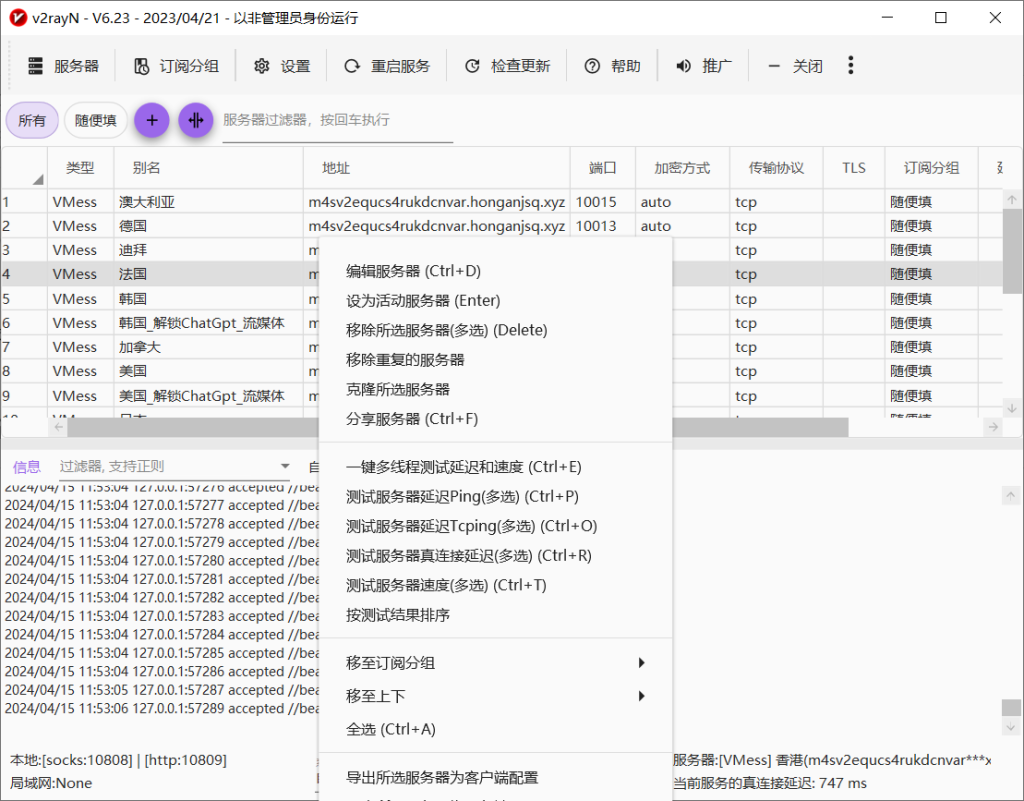Click the purple add-server plus icon
Screen dimensions: 1024x801
pyautogui.click(x=151, y=120)
